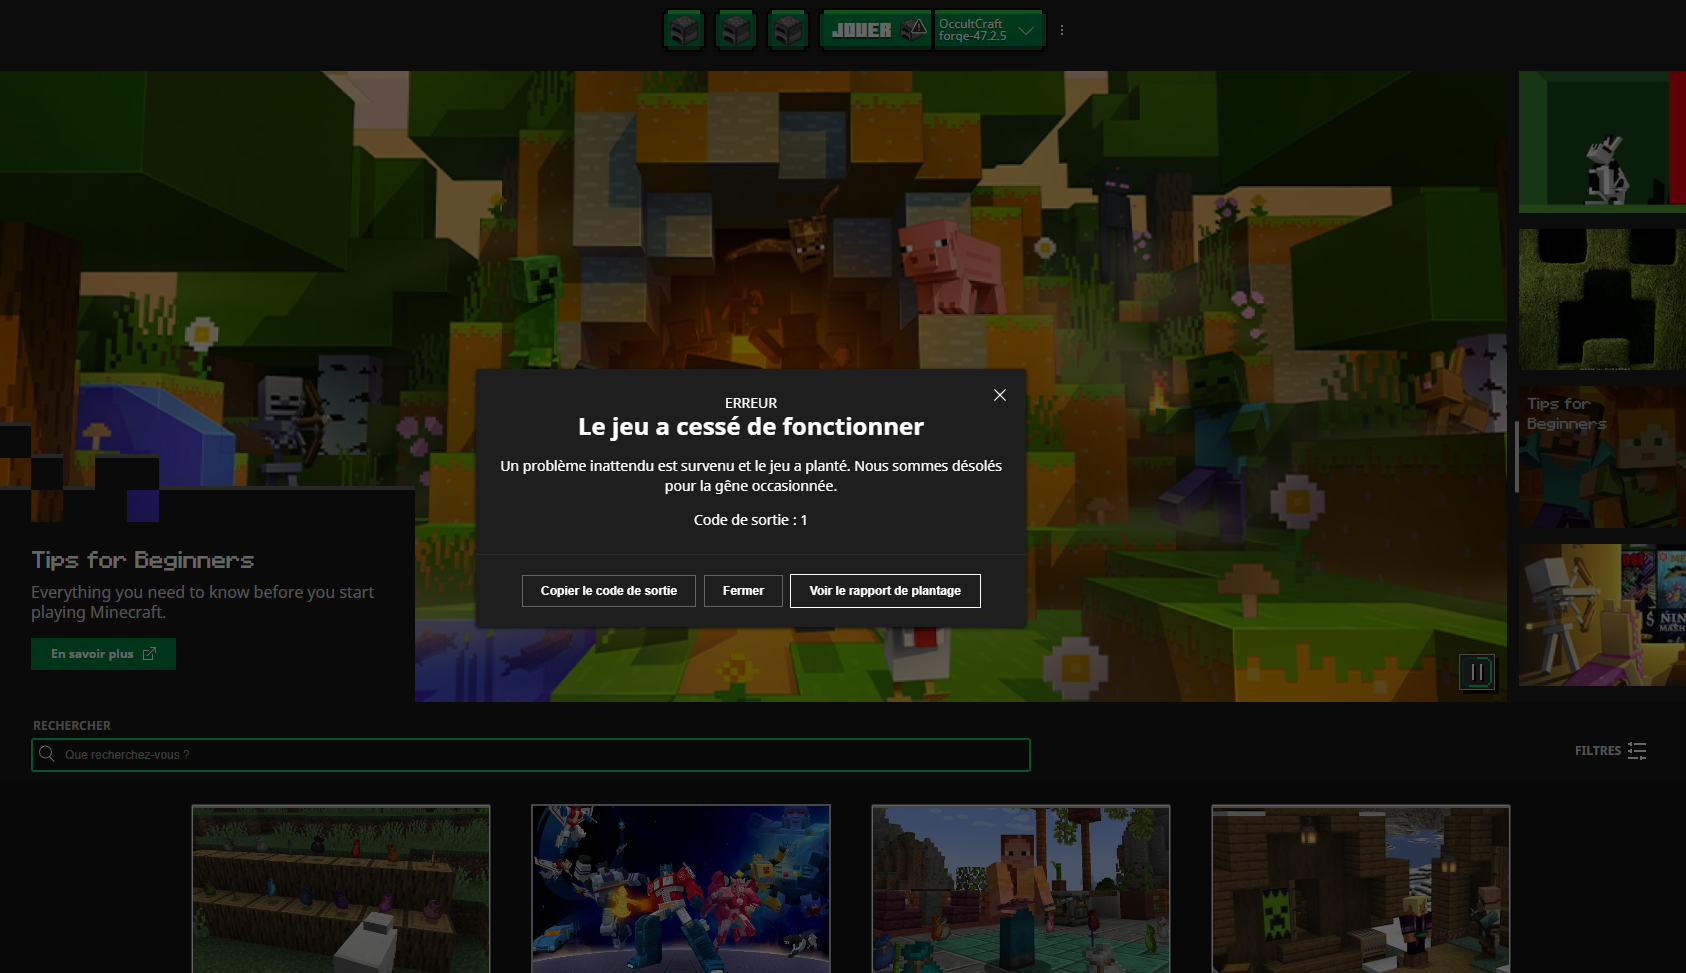Select the leftmost furnace instance icon
Screen dimensions: 1686x973
click(684, 30)
